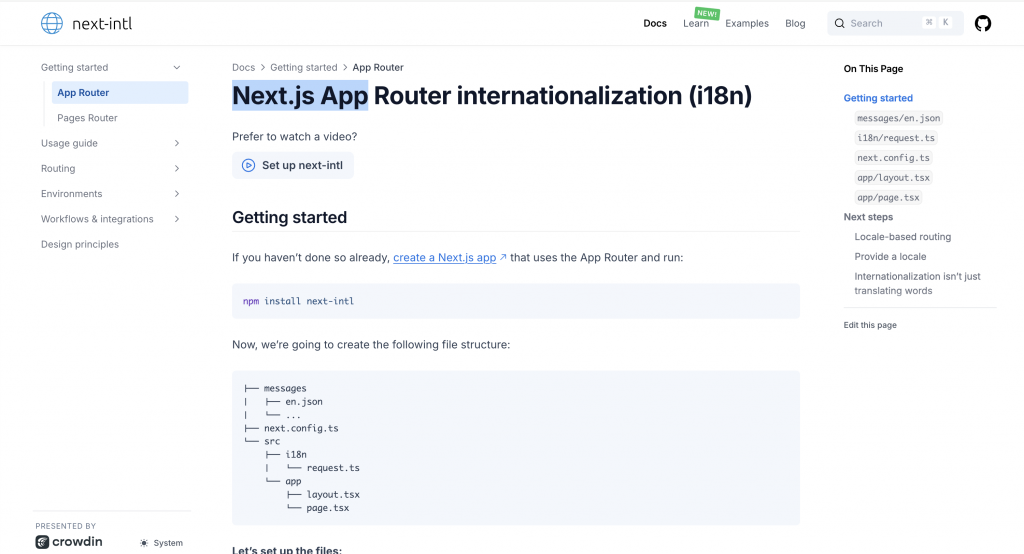Click Docs breadcrumb link
1024x554 pixels.
pyautogui.click(x=244, y=67)
